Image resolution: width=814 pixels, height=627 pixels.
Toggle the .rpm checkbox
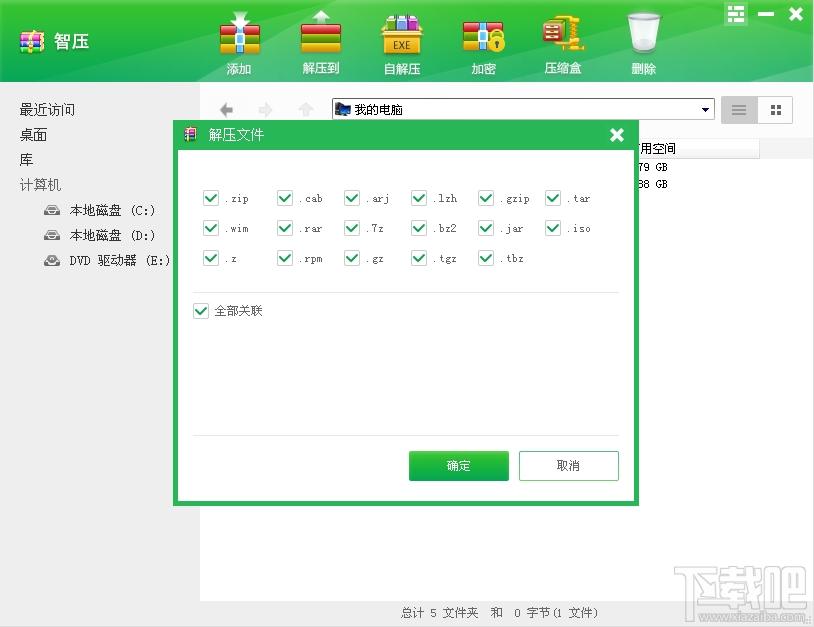pos(285,258)
